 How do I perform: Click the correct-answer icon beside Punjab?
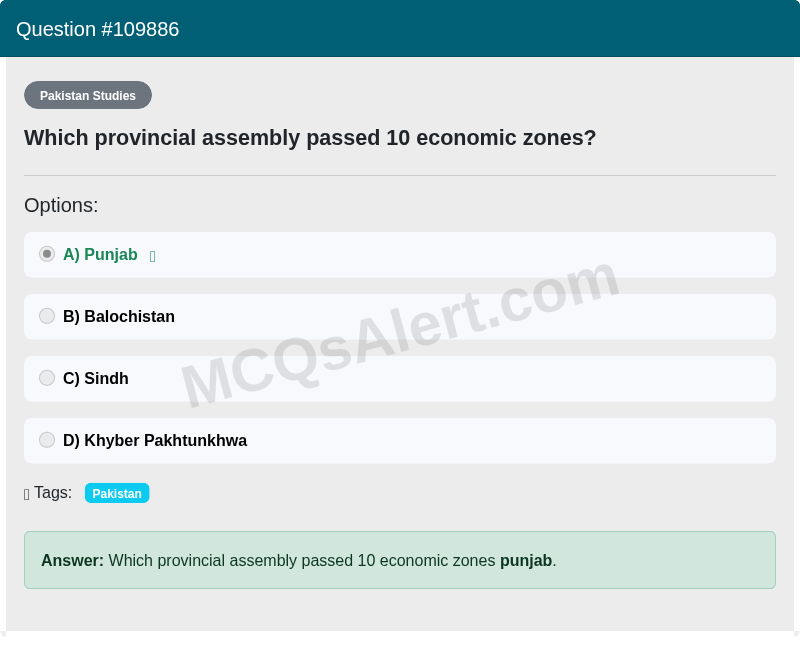[152, 256]
